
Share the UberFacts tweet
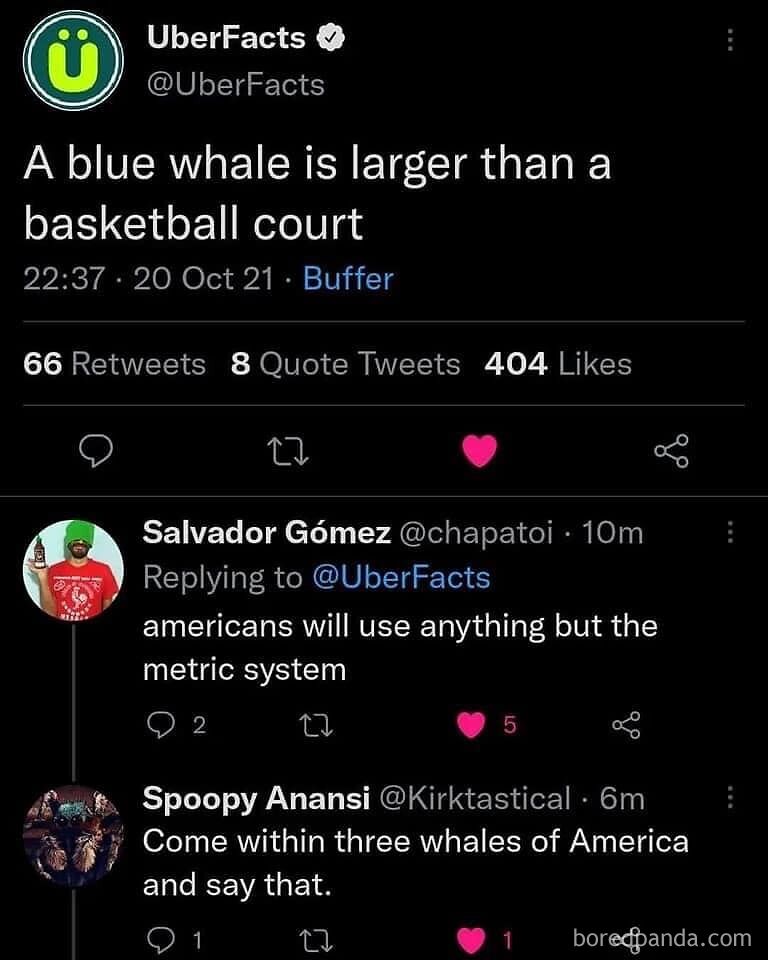coord(671,454)
